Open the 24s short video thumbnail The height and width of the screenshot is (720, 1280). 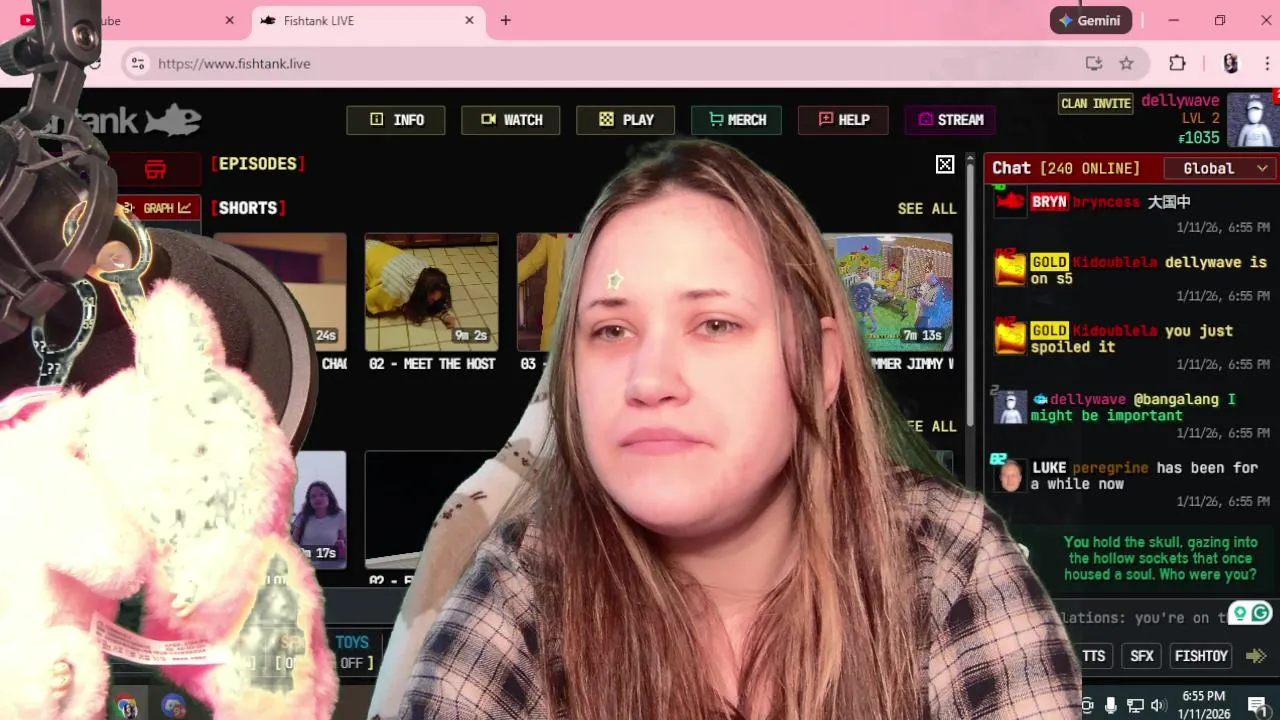point(280,292)
